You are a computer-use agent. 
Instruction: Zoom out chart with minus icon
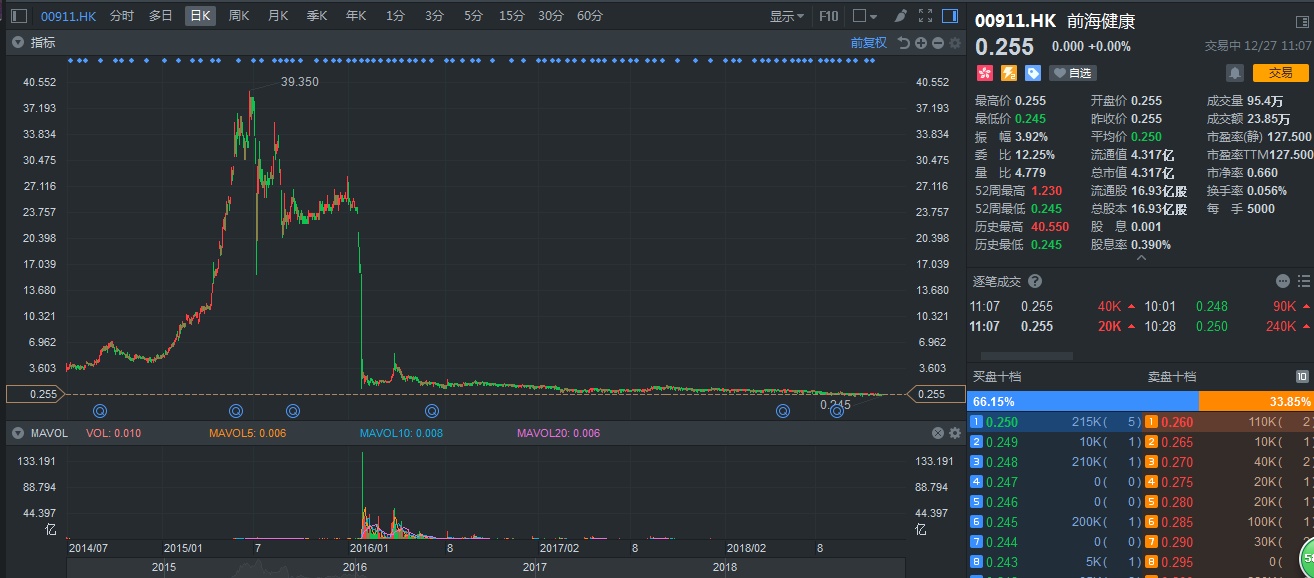[938, 43]
